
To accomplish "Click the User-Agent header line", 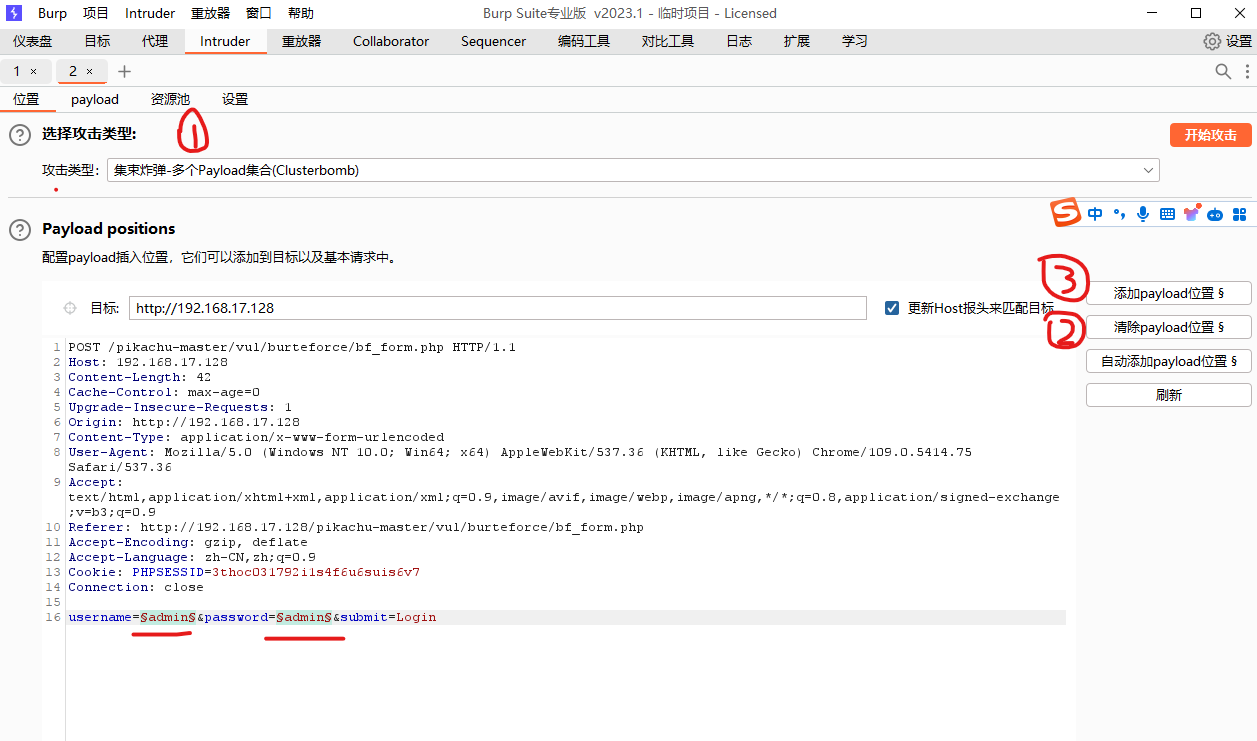I will [520, 459].
